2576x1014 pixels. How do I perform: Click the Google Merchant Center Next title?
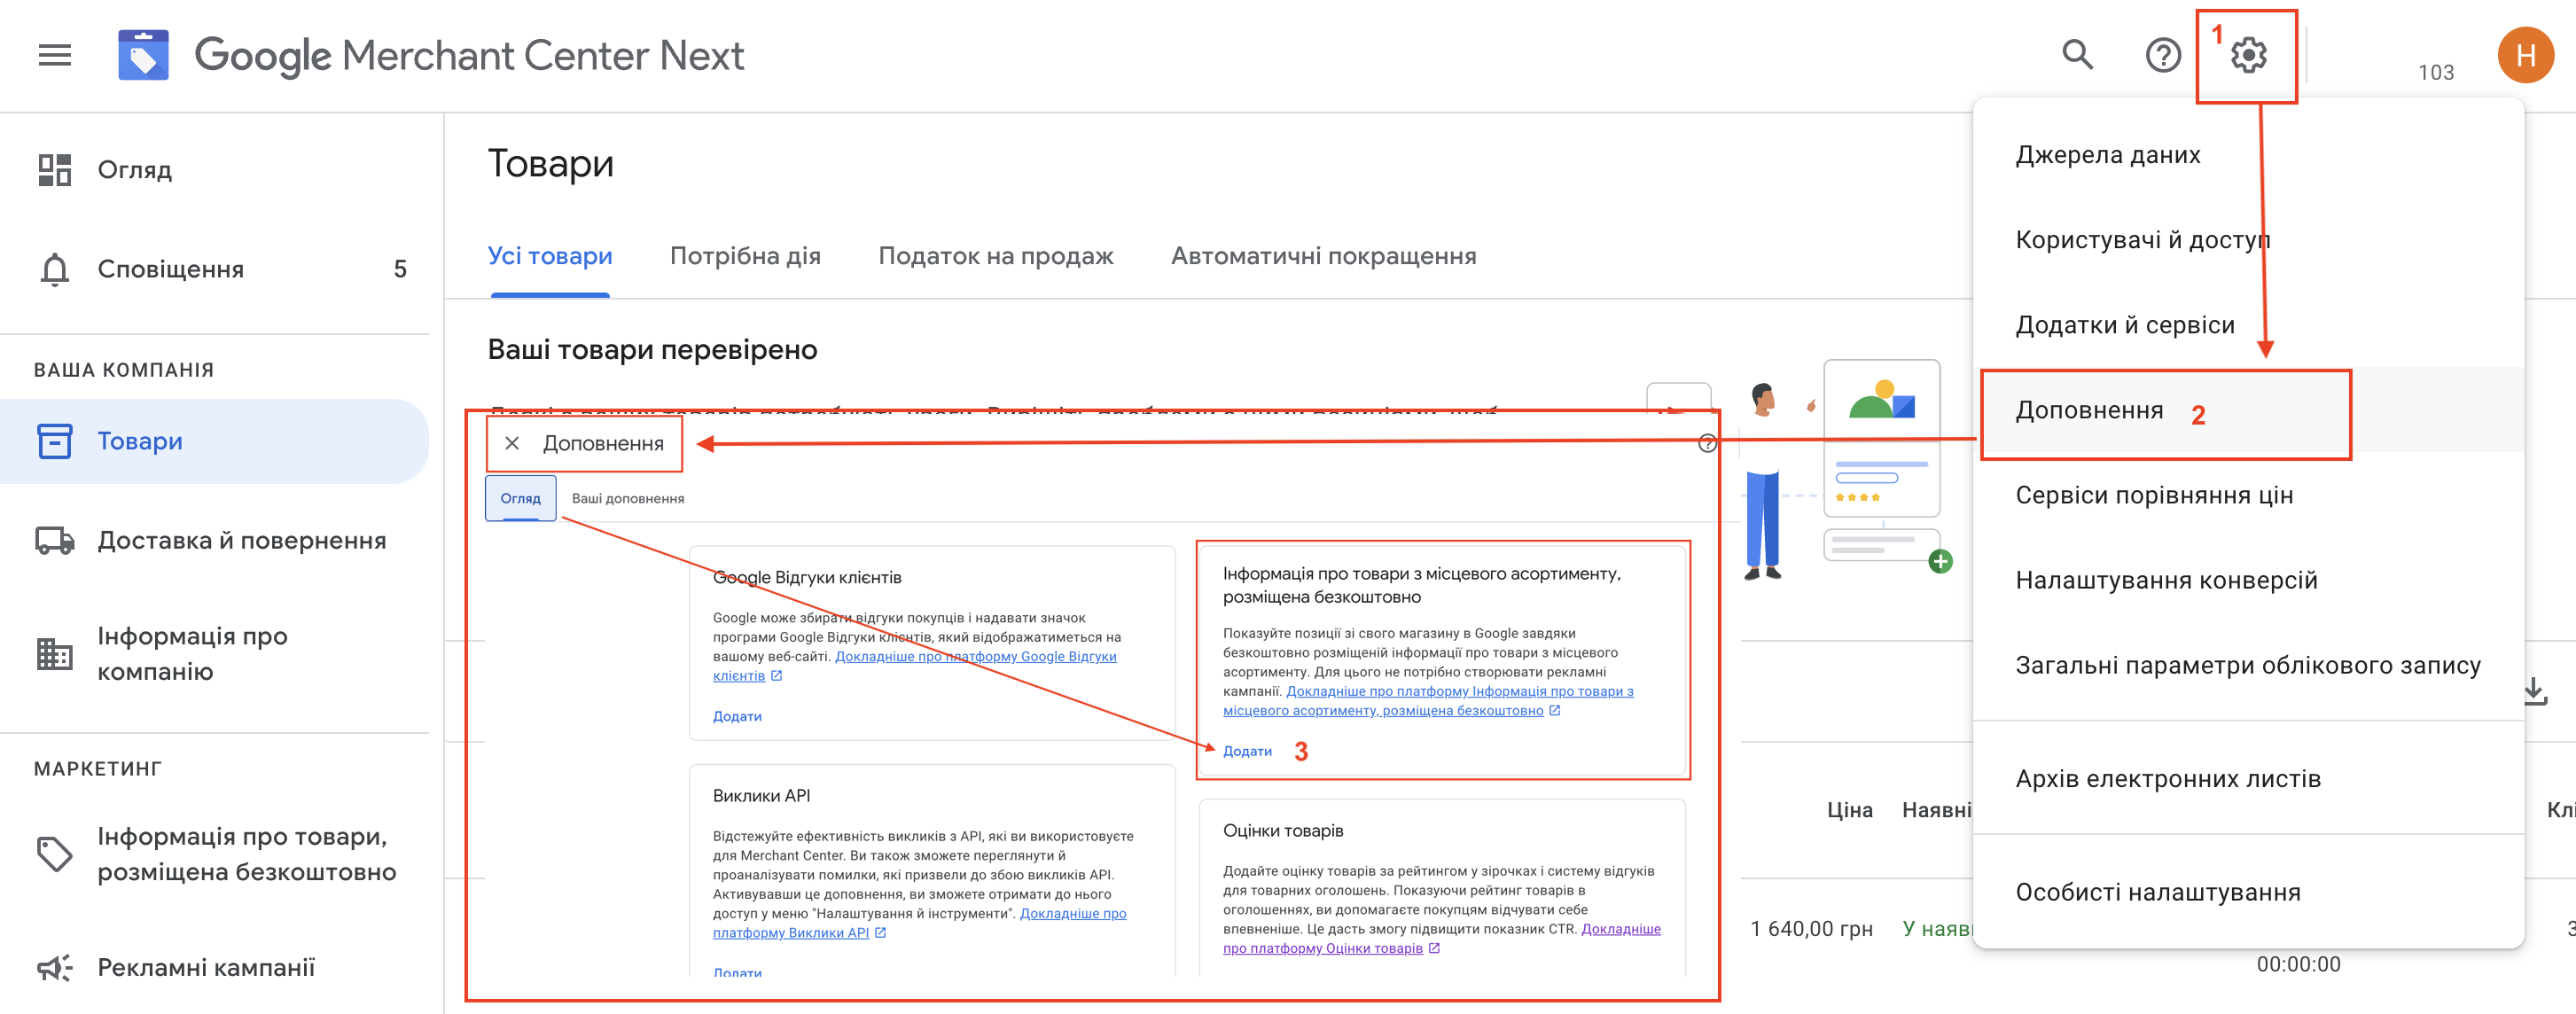(x=469, y=55)
